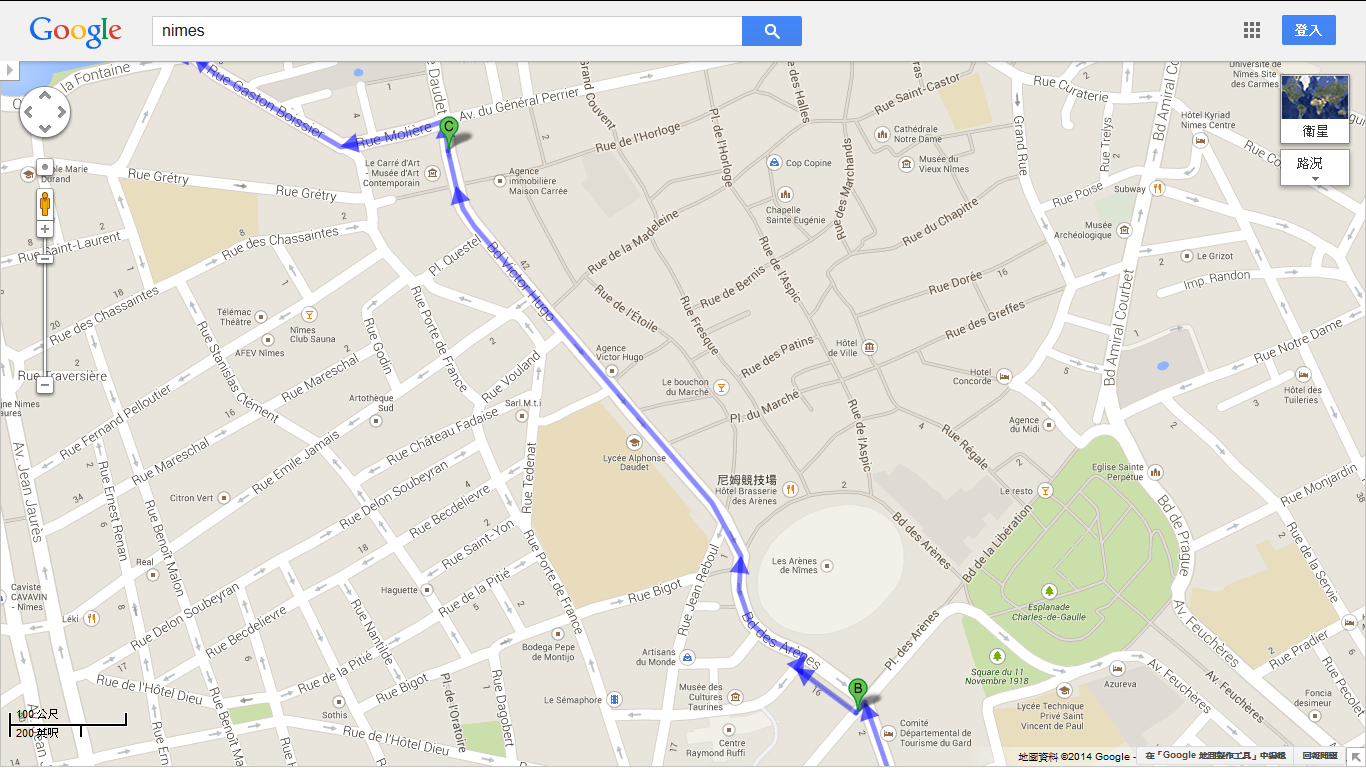Screen dimensions: 1366x768
Task: Click the Google logo
Action: coord(76,31)
